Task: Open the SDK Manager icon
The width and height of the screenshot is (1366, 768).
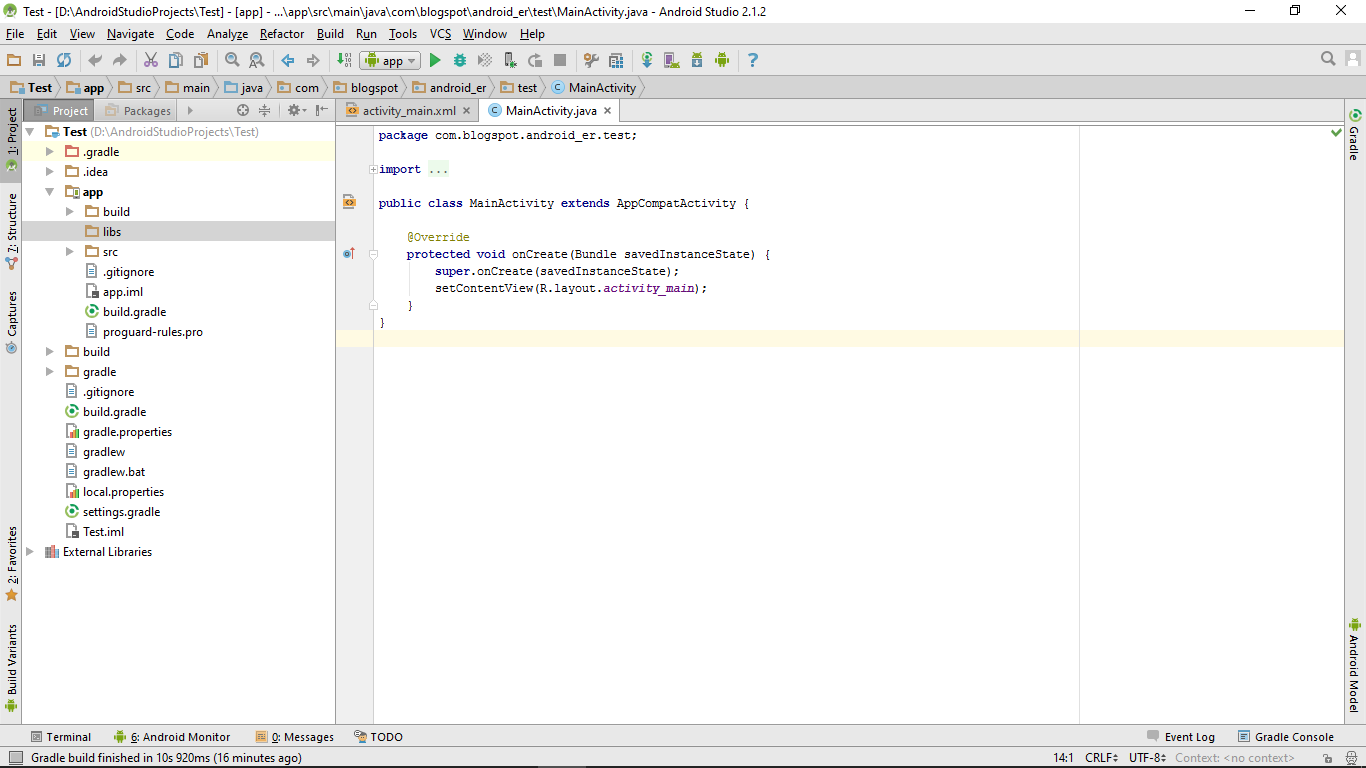Action: click(x=697, y=60)
